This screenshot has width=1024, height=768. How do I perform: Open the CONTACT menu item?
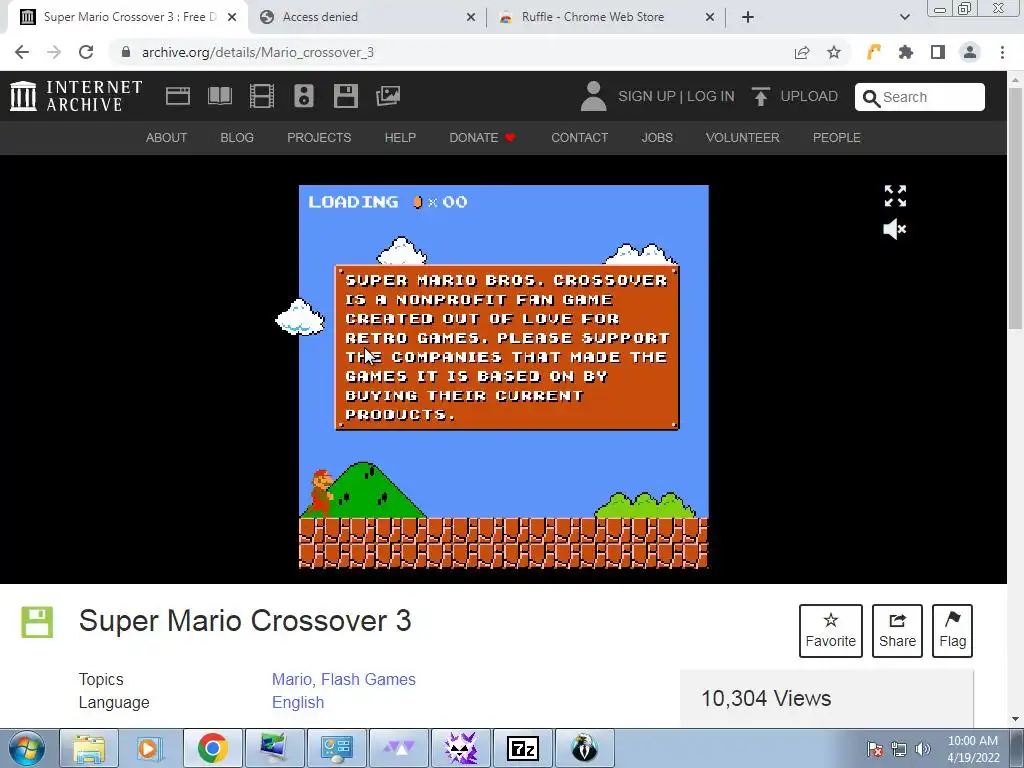click(x=579, y=138)
